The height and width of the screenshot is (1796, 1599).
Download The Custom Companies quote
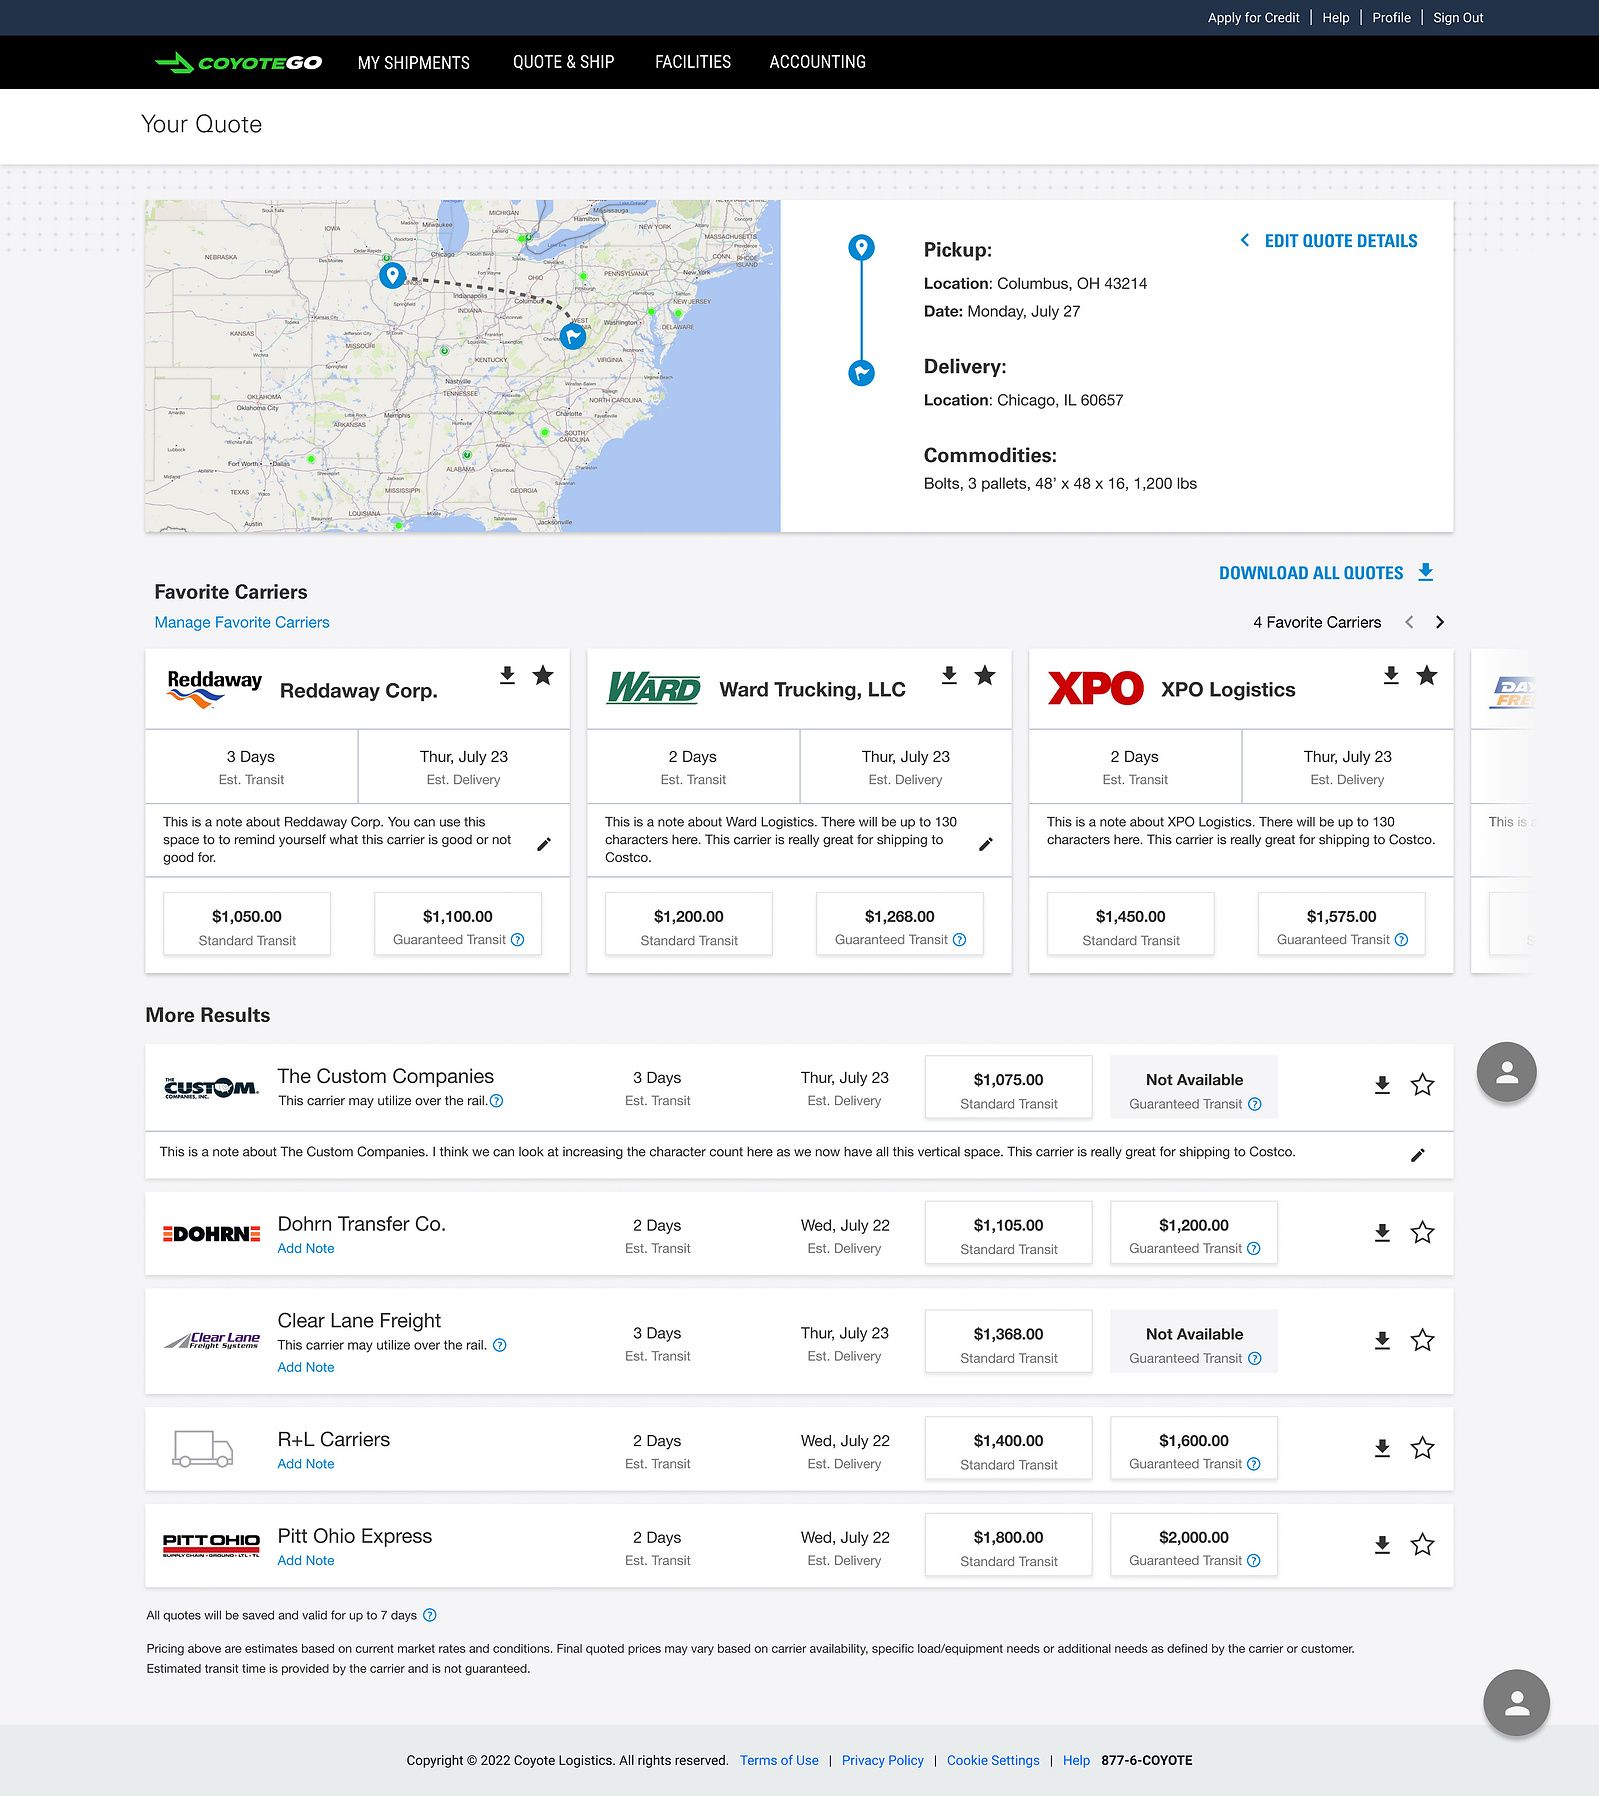point(1382,1085)
